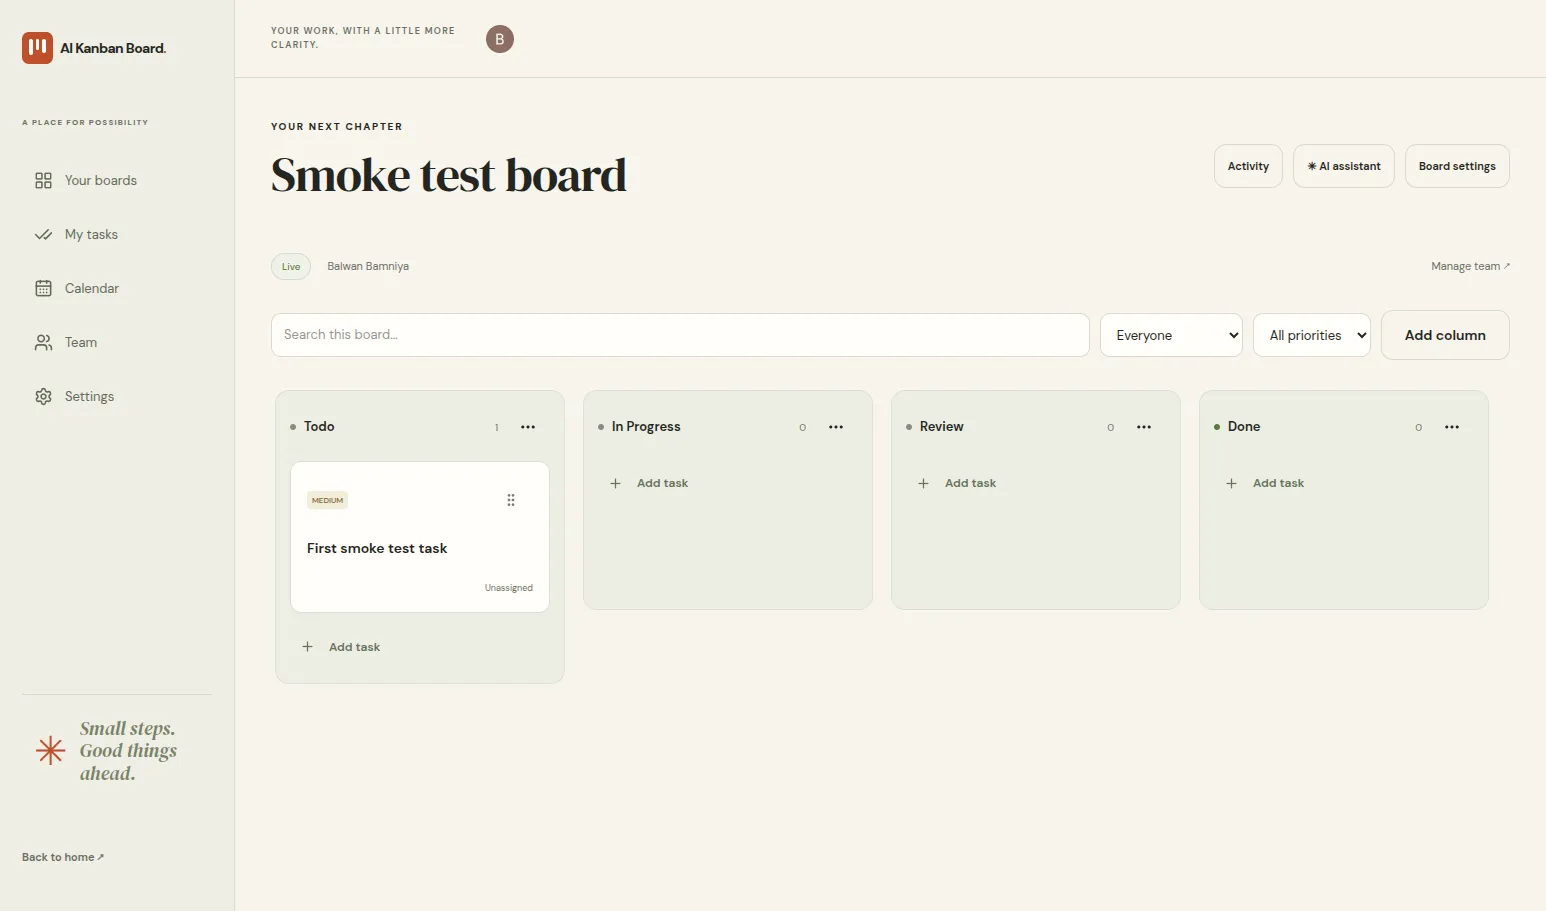Image resolution: width=1546 pixels, height=911 pixels.
Task: Open the First smoke test task card
Action: (x=420, y=537)
